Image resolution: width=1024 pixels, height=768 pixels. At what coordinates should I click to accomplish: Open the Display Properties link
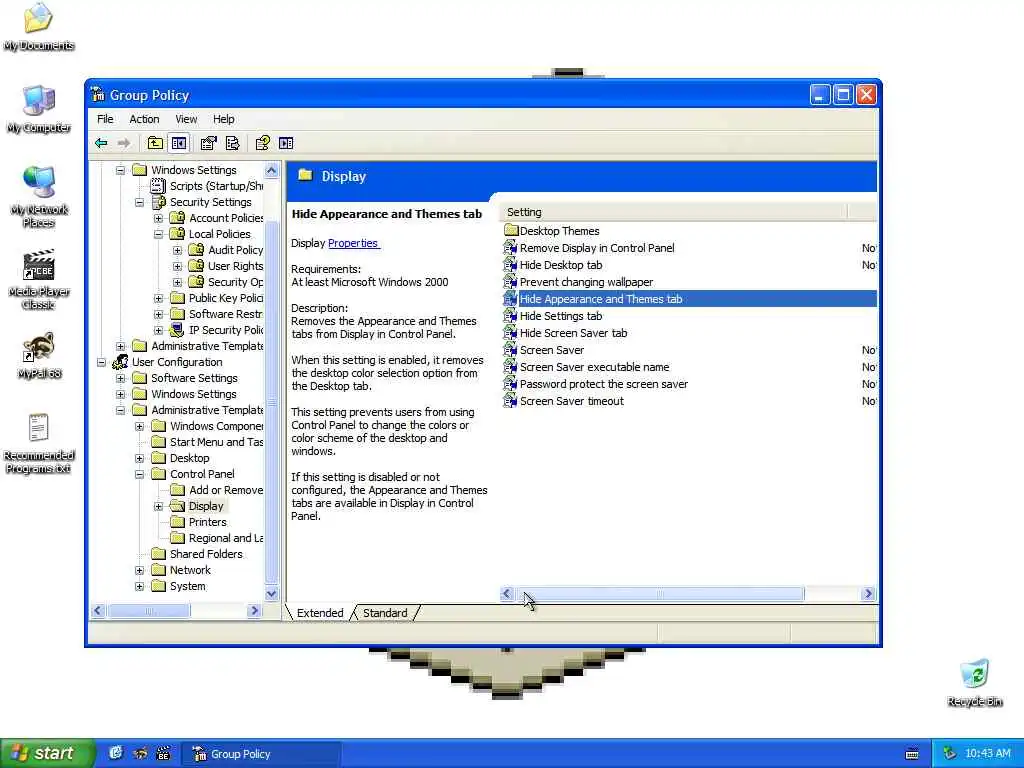353,243
